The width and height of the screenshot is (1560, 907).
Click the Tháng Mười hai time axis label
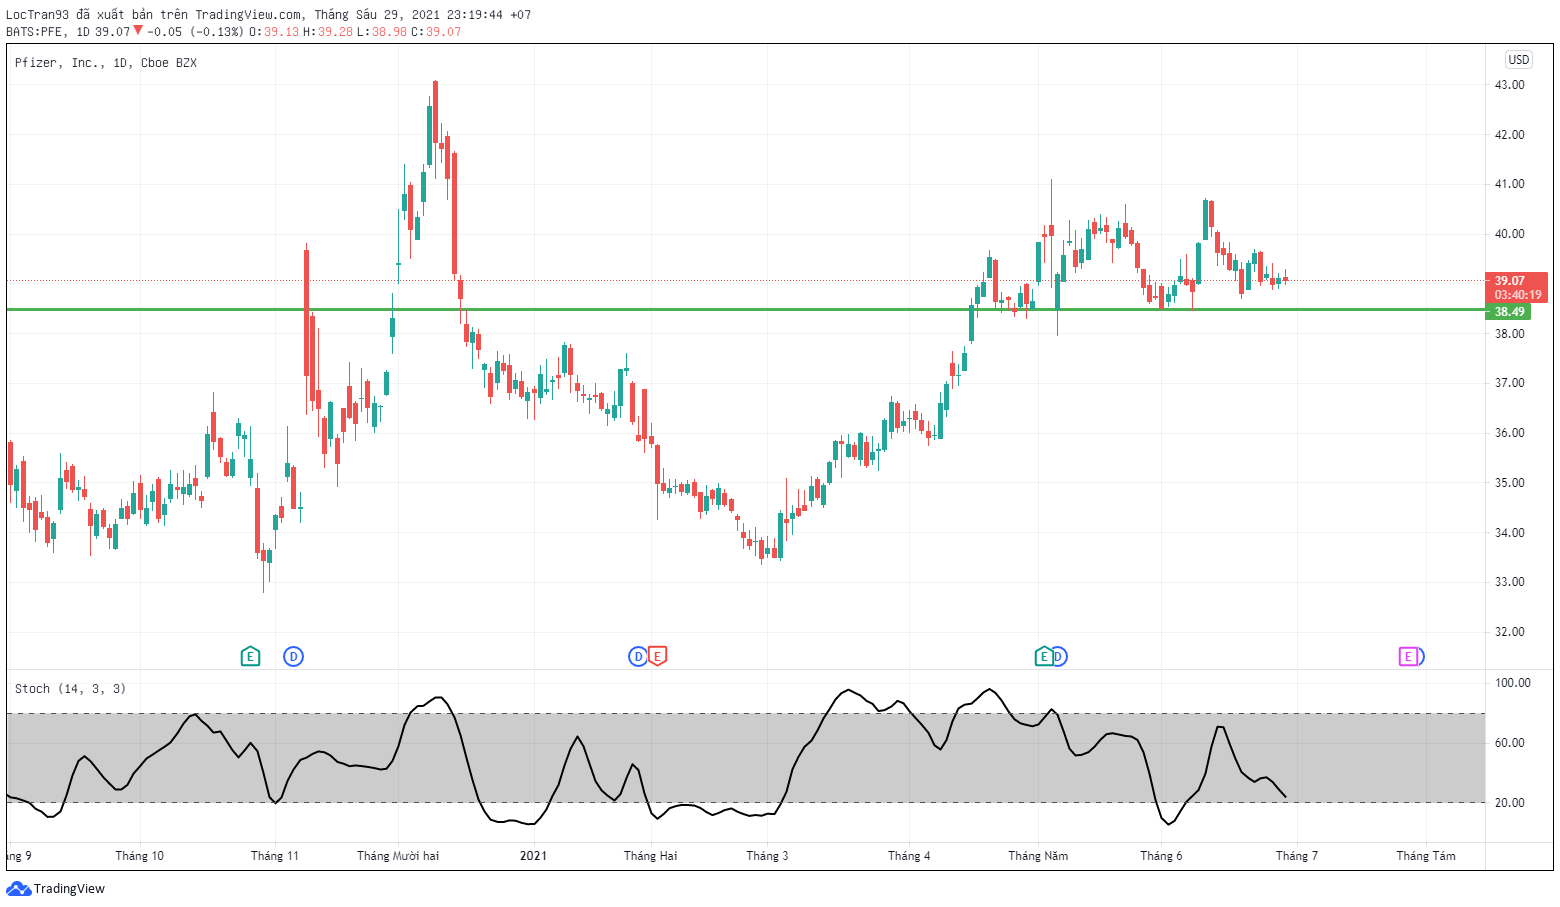398,856
